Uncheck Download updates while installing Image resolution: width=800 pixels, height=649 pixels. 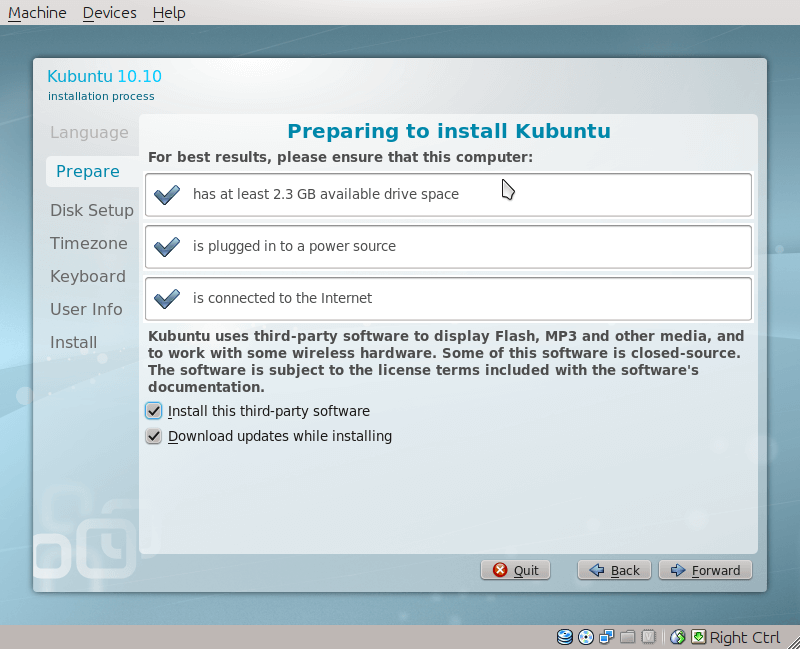[154, 436]
